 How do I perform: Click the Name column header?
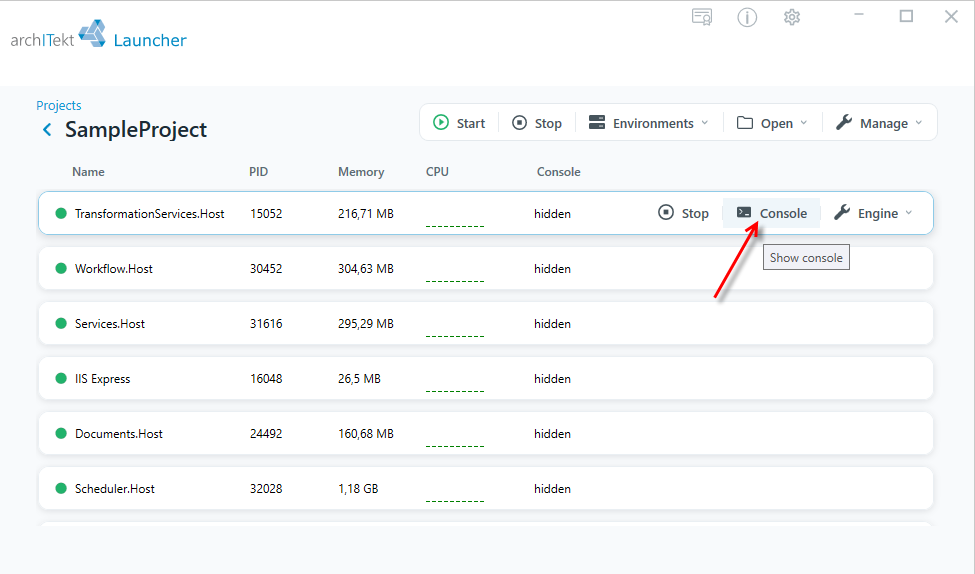[x=88, y=172]
